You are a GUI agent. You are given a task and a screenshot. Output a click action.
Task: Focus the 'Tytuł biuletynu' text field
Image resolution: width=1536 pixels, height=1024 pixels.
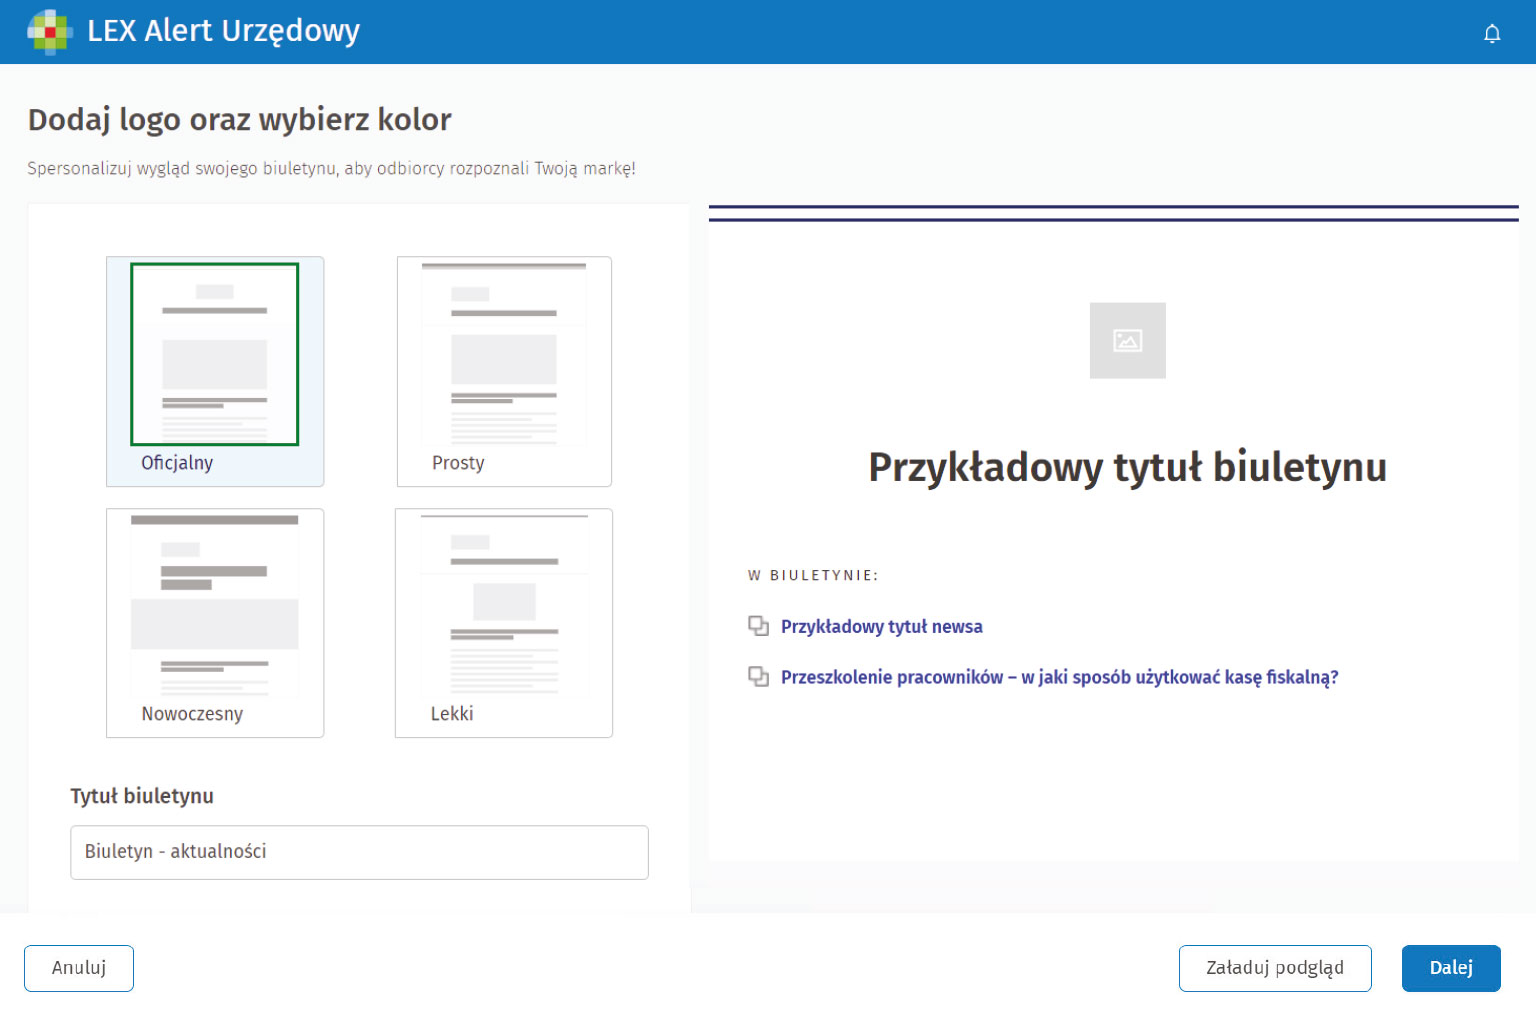(x=359, y=852)
